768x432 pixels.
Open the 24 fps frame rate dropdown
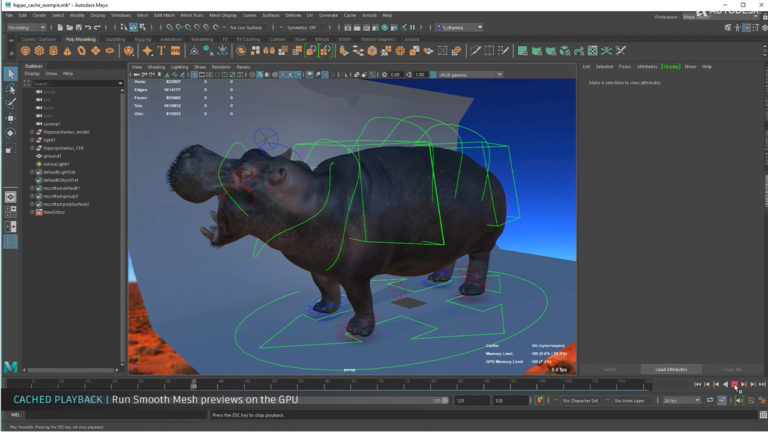[680, 400]
